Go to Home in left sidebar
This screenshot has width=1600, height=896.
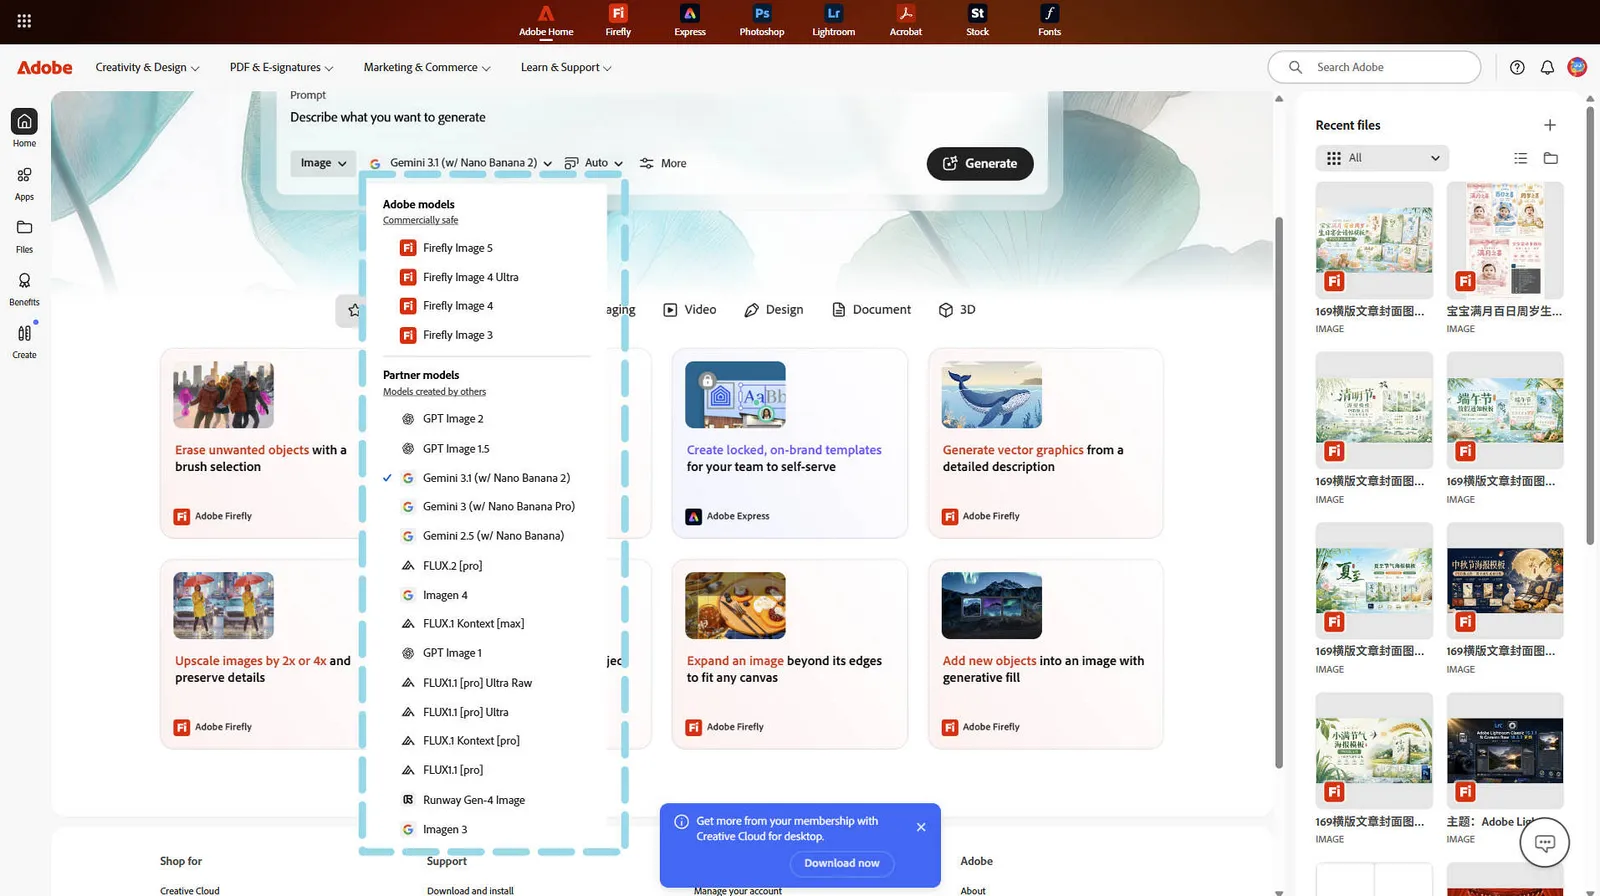coord(24,128)
